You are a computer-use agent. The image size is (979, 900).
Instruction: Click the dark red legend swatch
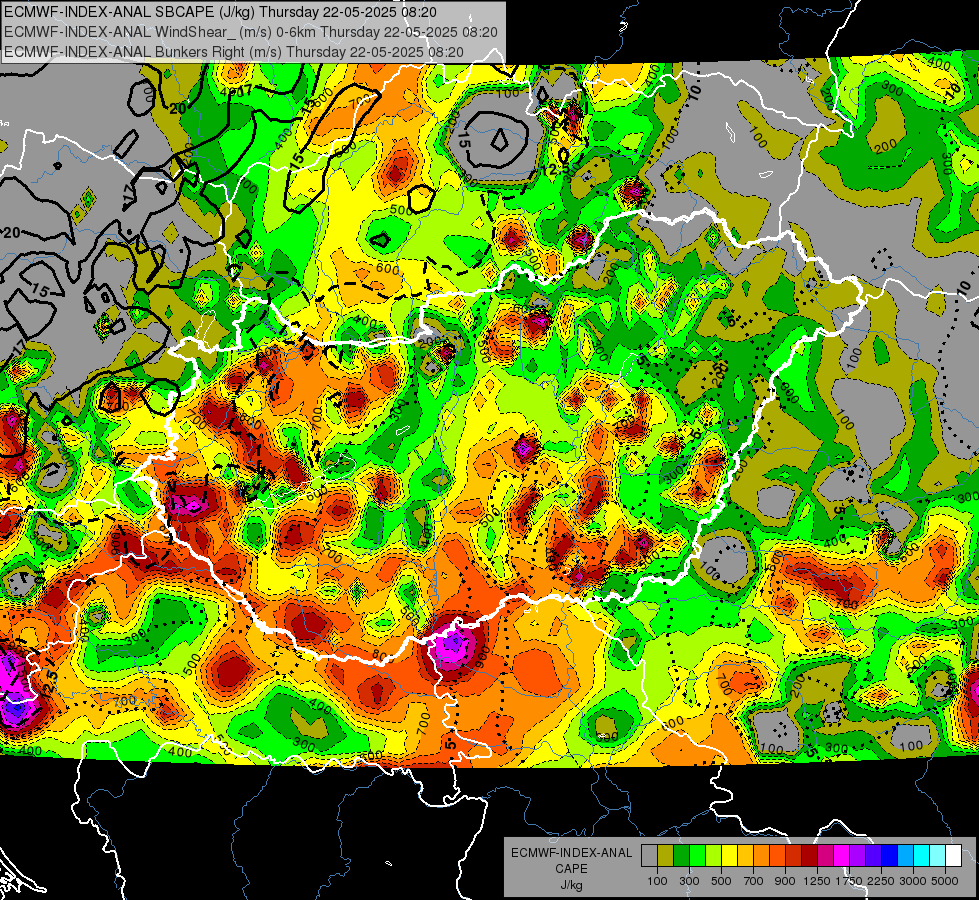coord(810,856)
